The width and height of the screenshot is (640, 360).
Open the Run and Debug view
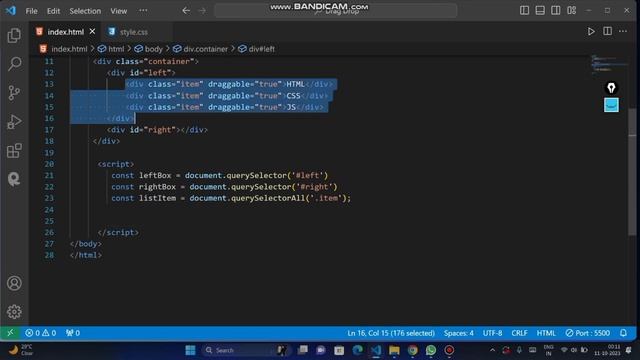click(x=14, y=122)
